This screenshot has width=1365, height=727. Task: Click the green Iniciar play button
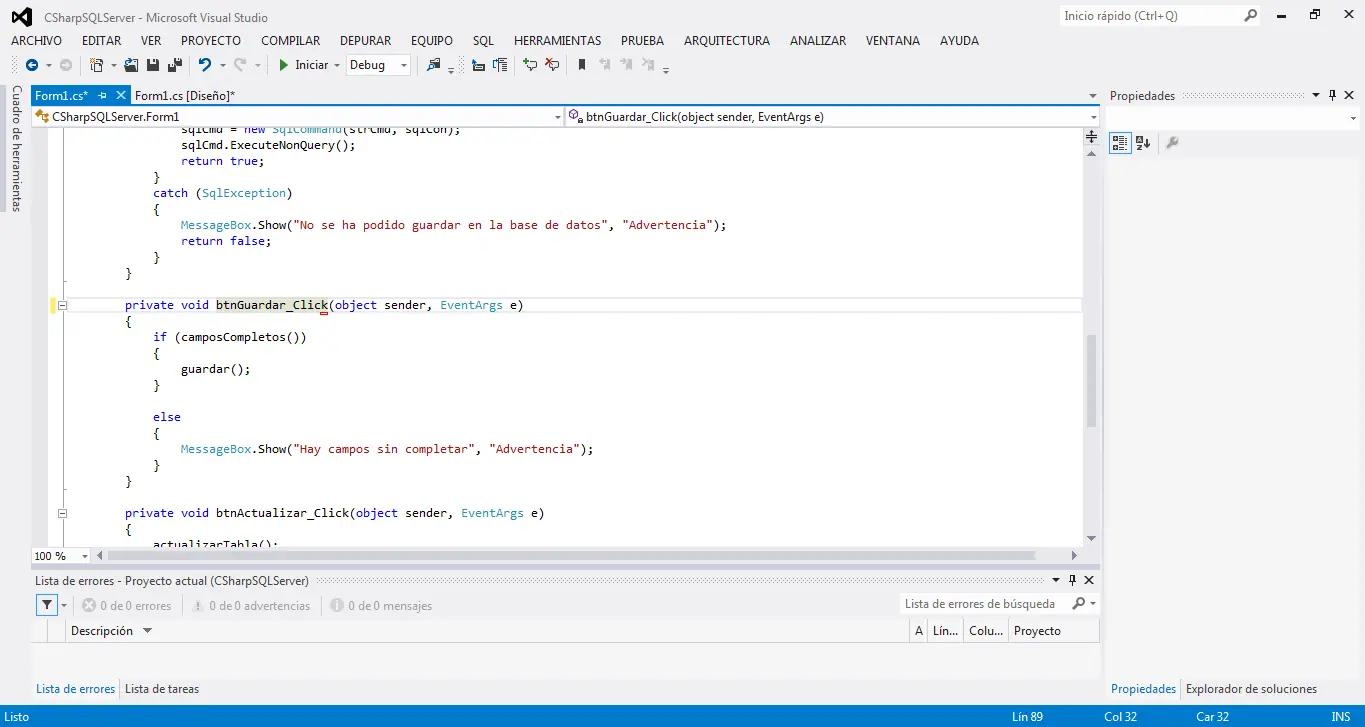pos(284,65)
